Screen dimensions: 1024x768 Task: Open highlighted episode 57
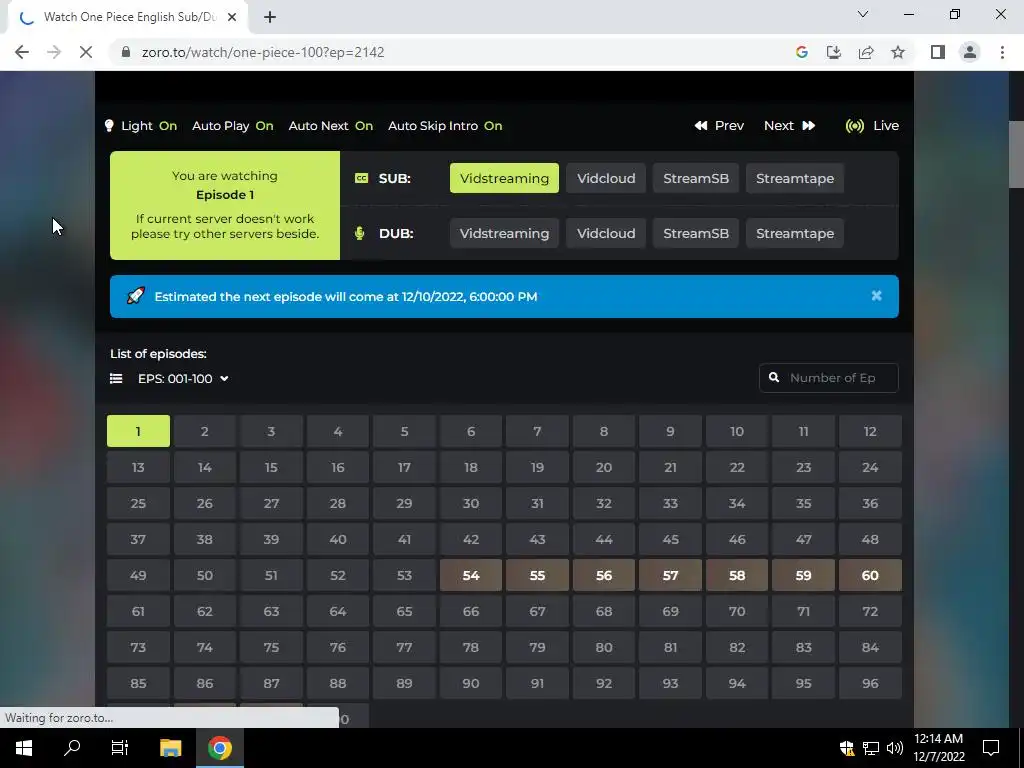(x=671, y=575)
